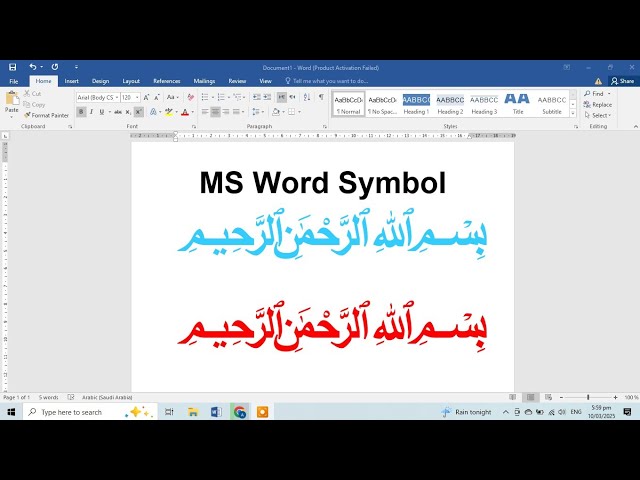Viewport: 640px width, 480px height.
Task: Click the Tell me what you want to do box
Action: 327,81
